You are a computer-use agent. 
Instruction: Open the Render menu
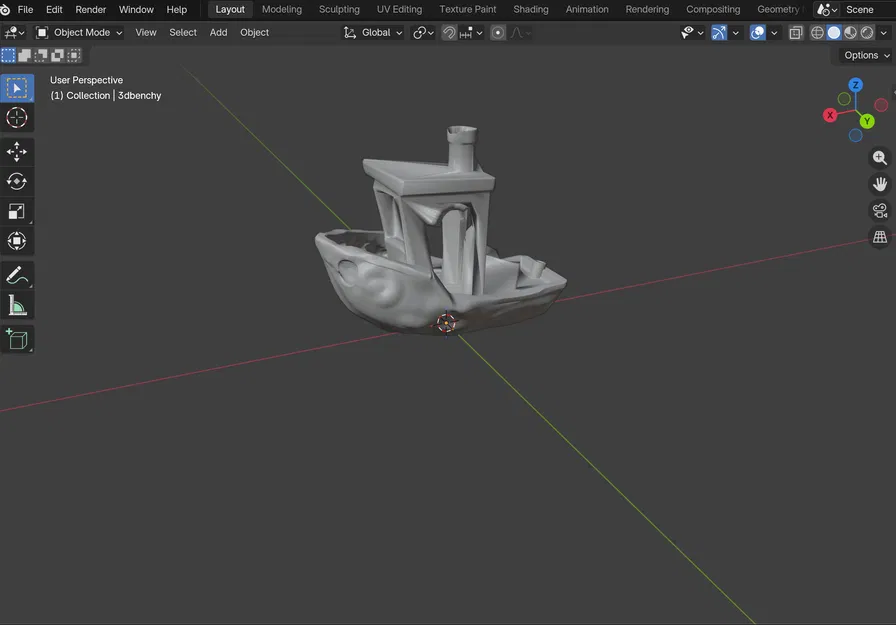point(90,9)
